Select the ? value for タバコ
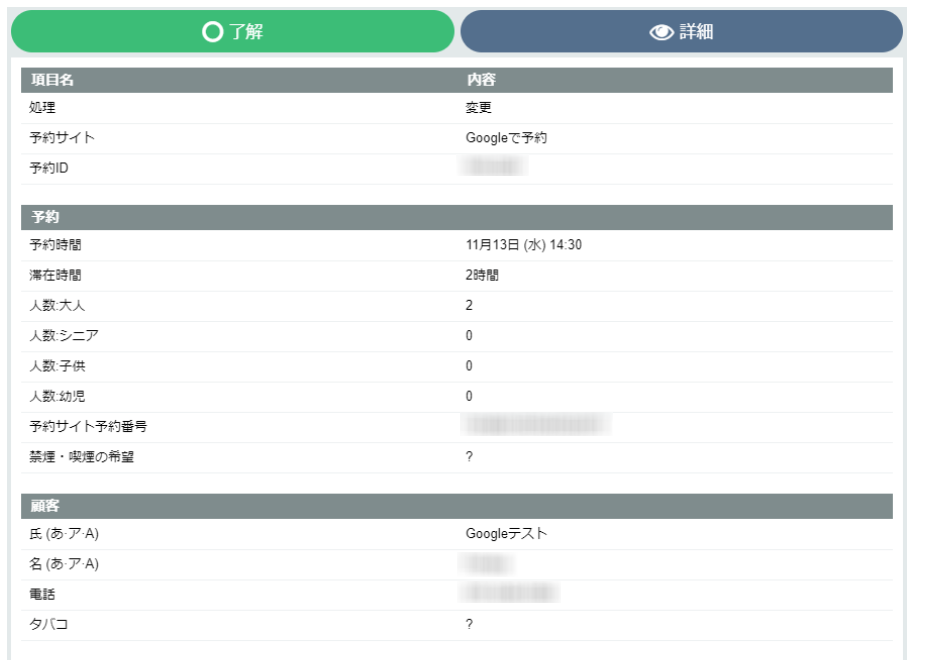This screenshot has height=660, width=927. pyautogui.click(x=469, y=625)
